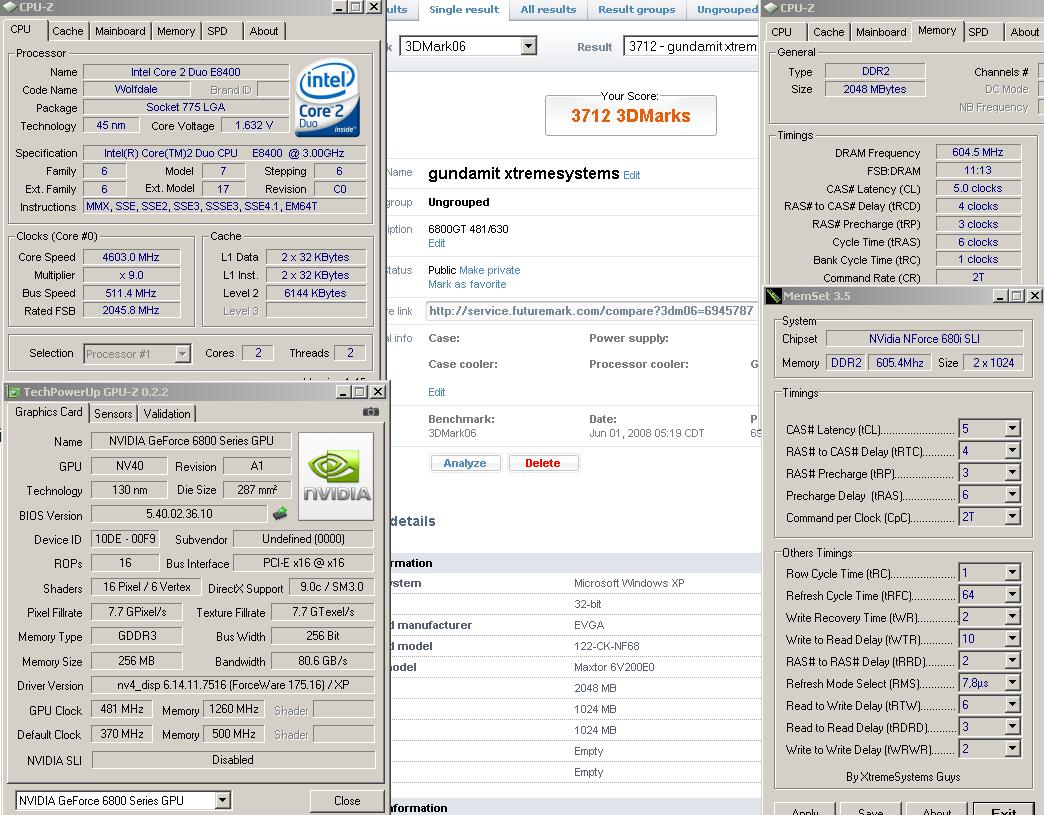Click the futuremark compare URL field

591,311
